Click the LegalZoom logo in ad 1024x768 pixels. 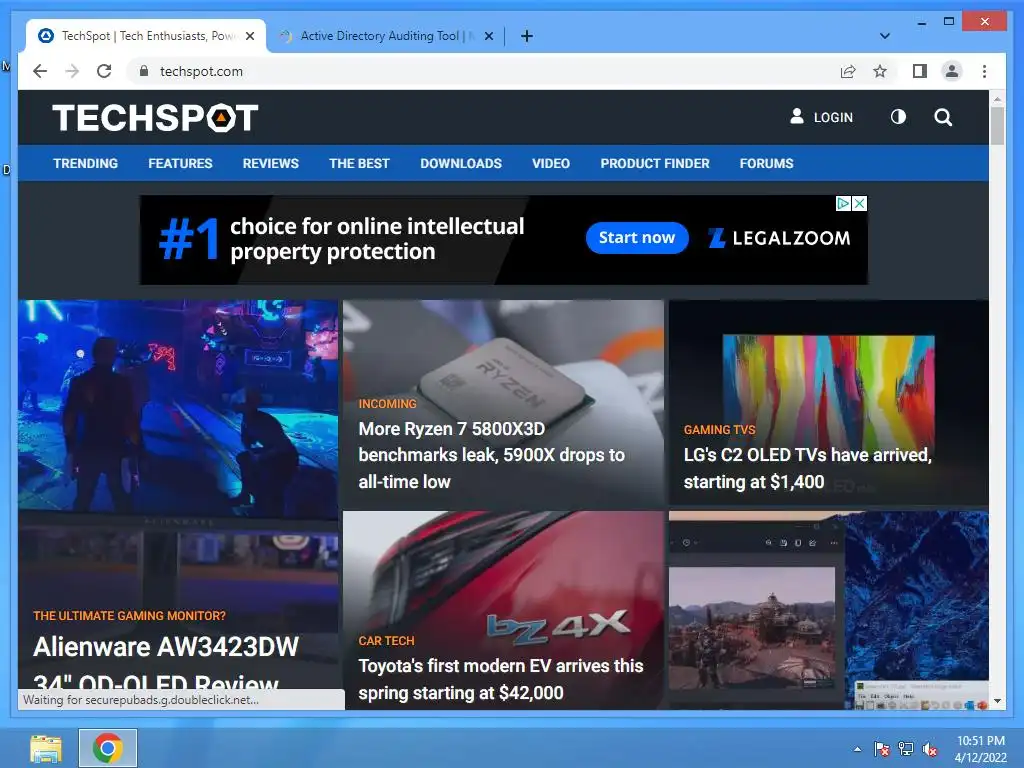pyautogui.click(x=779, y=238)
